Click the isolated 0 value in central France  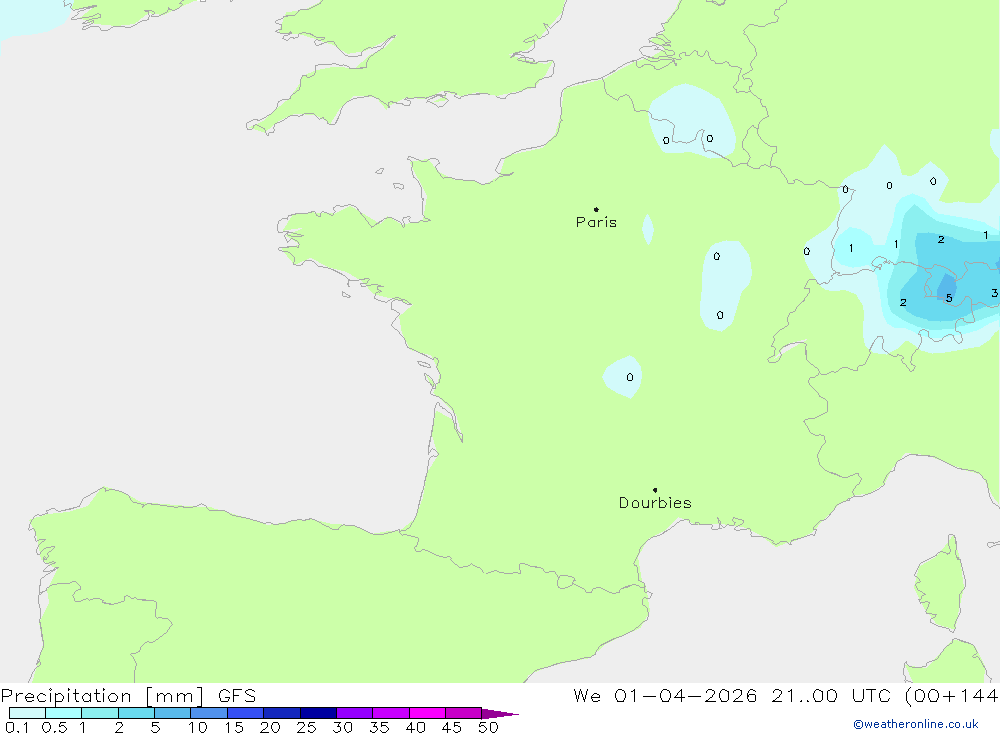629,377
